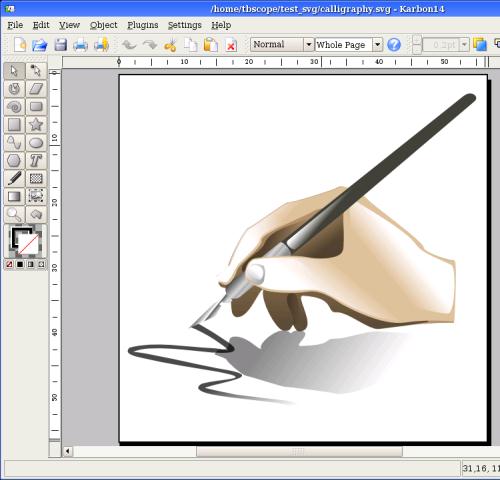Image resolution: width=500 pixels, height=480 pixels.
Task: Click the Whole Page zoom text field
Action: 344,44
